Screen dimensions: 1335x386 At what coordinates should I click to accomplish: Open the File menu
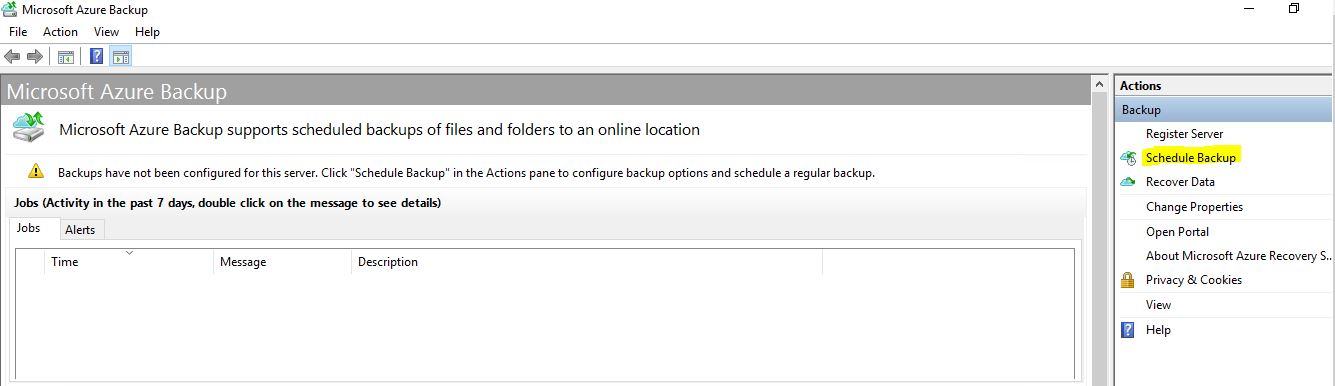[18, 32]
